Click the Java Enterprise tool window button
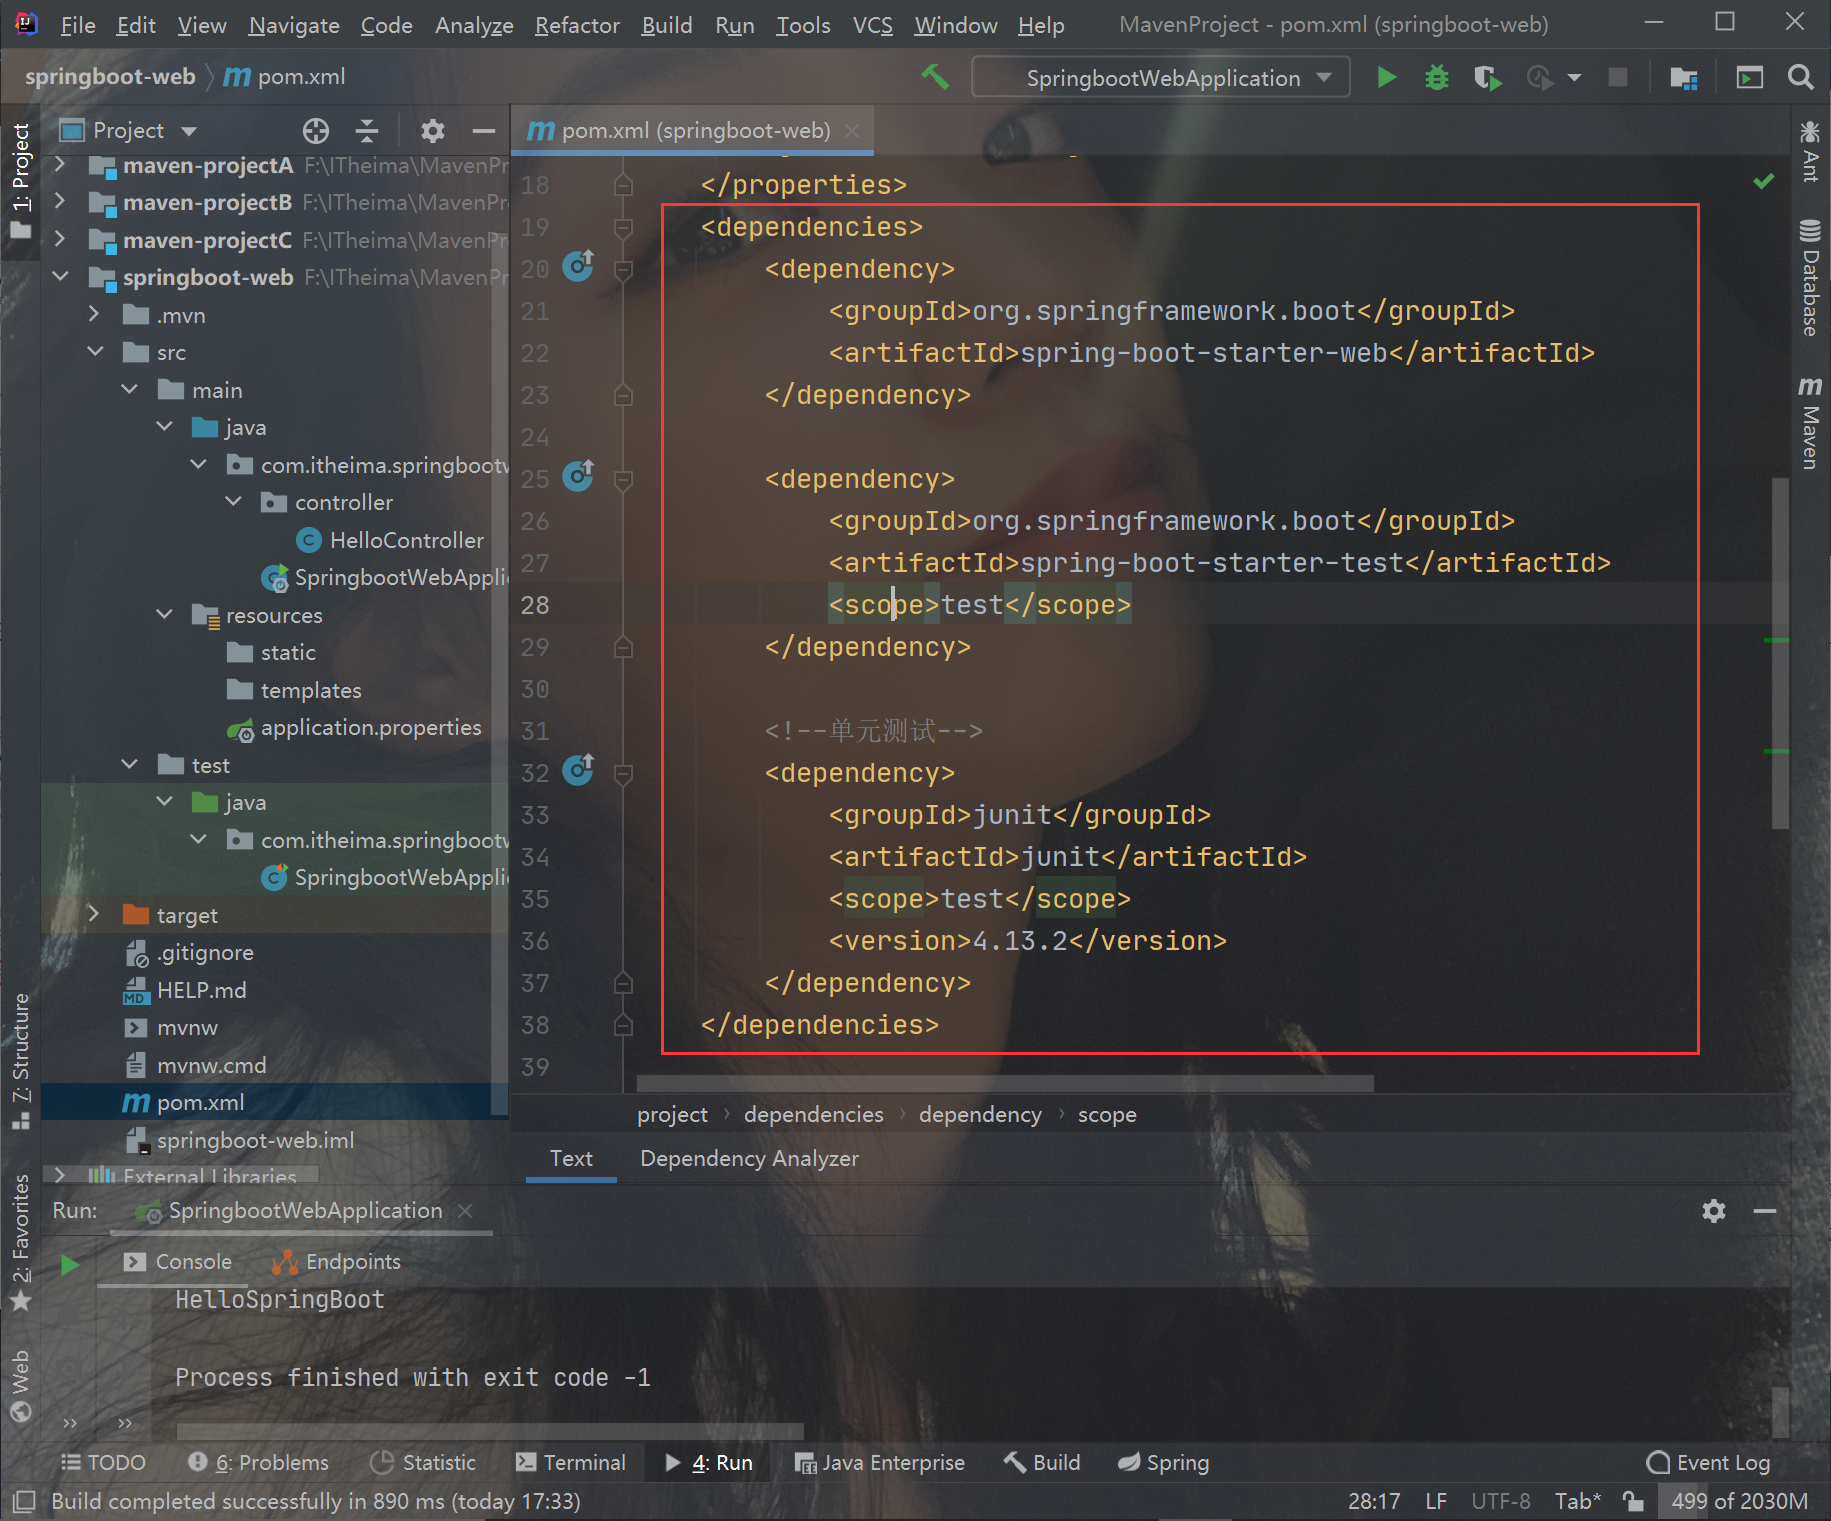 click(880, 1463)
